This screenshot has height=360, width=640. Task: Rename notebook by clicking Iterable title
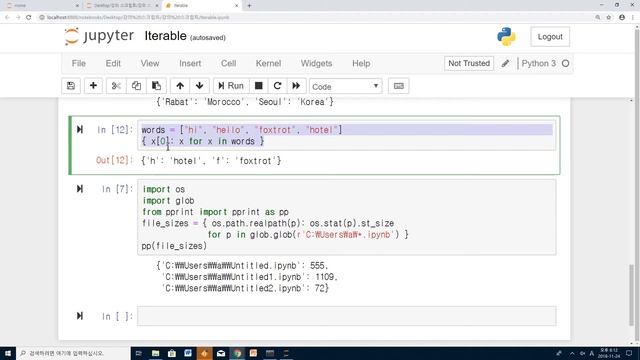165,36
